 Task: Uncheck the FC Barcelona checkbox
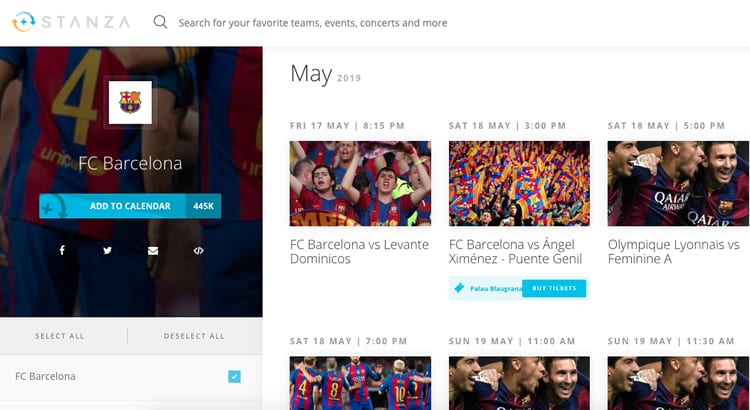(x=234, y=377)
